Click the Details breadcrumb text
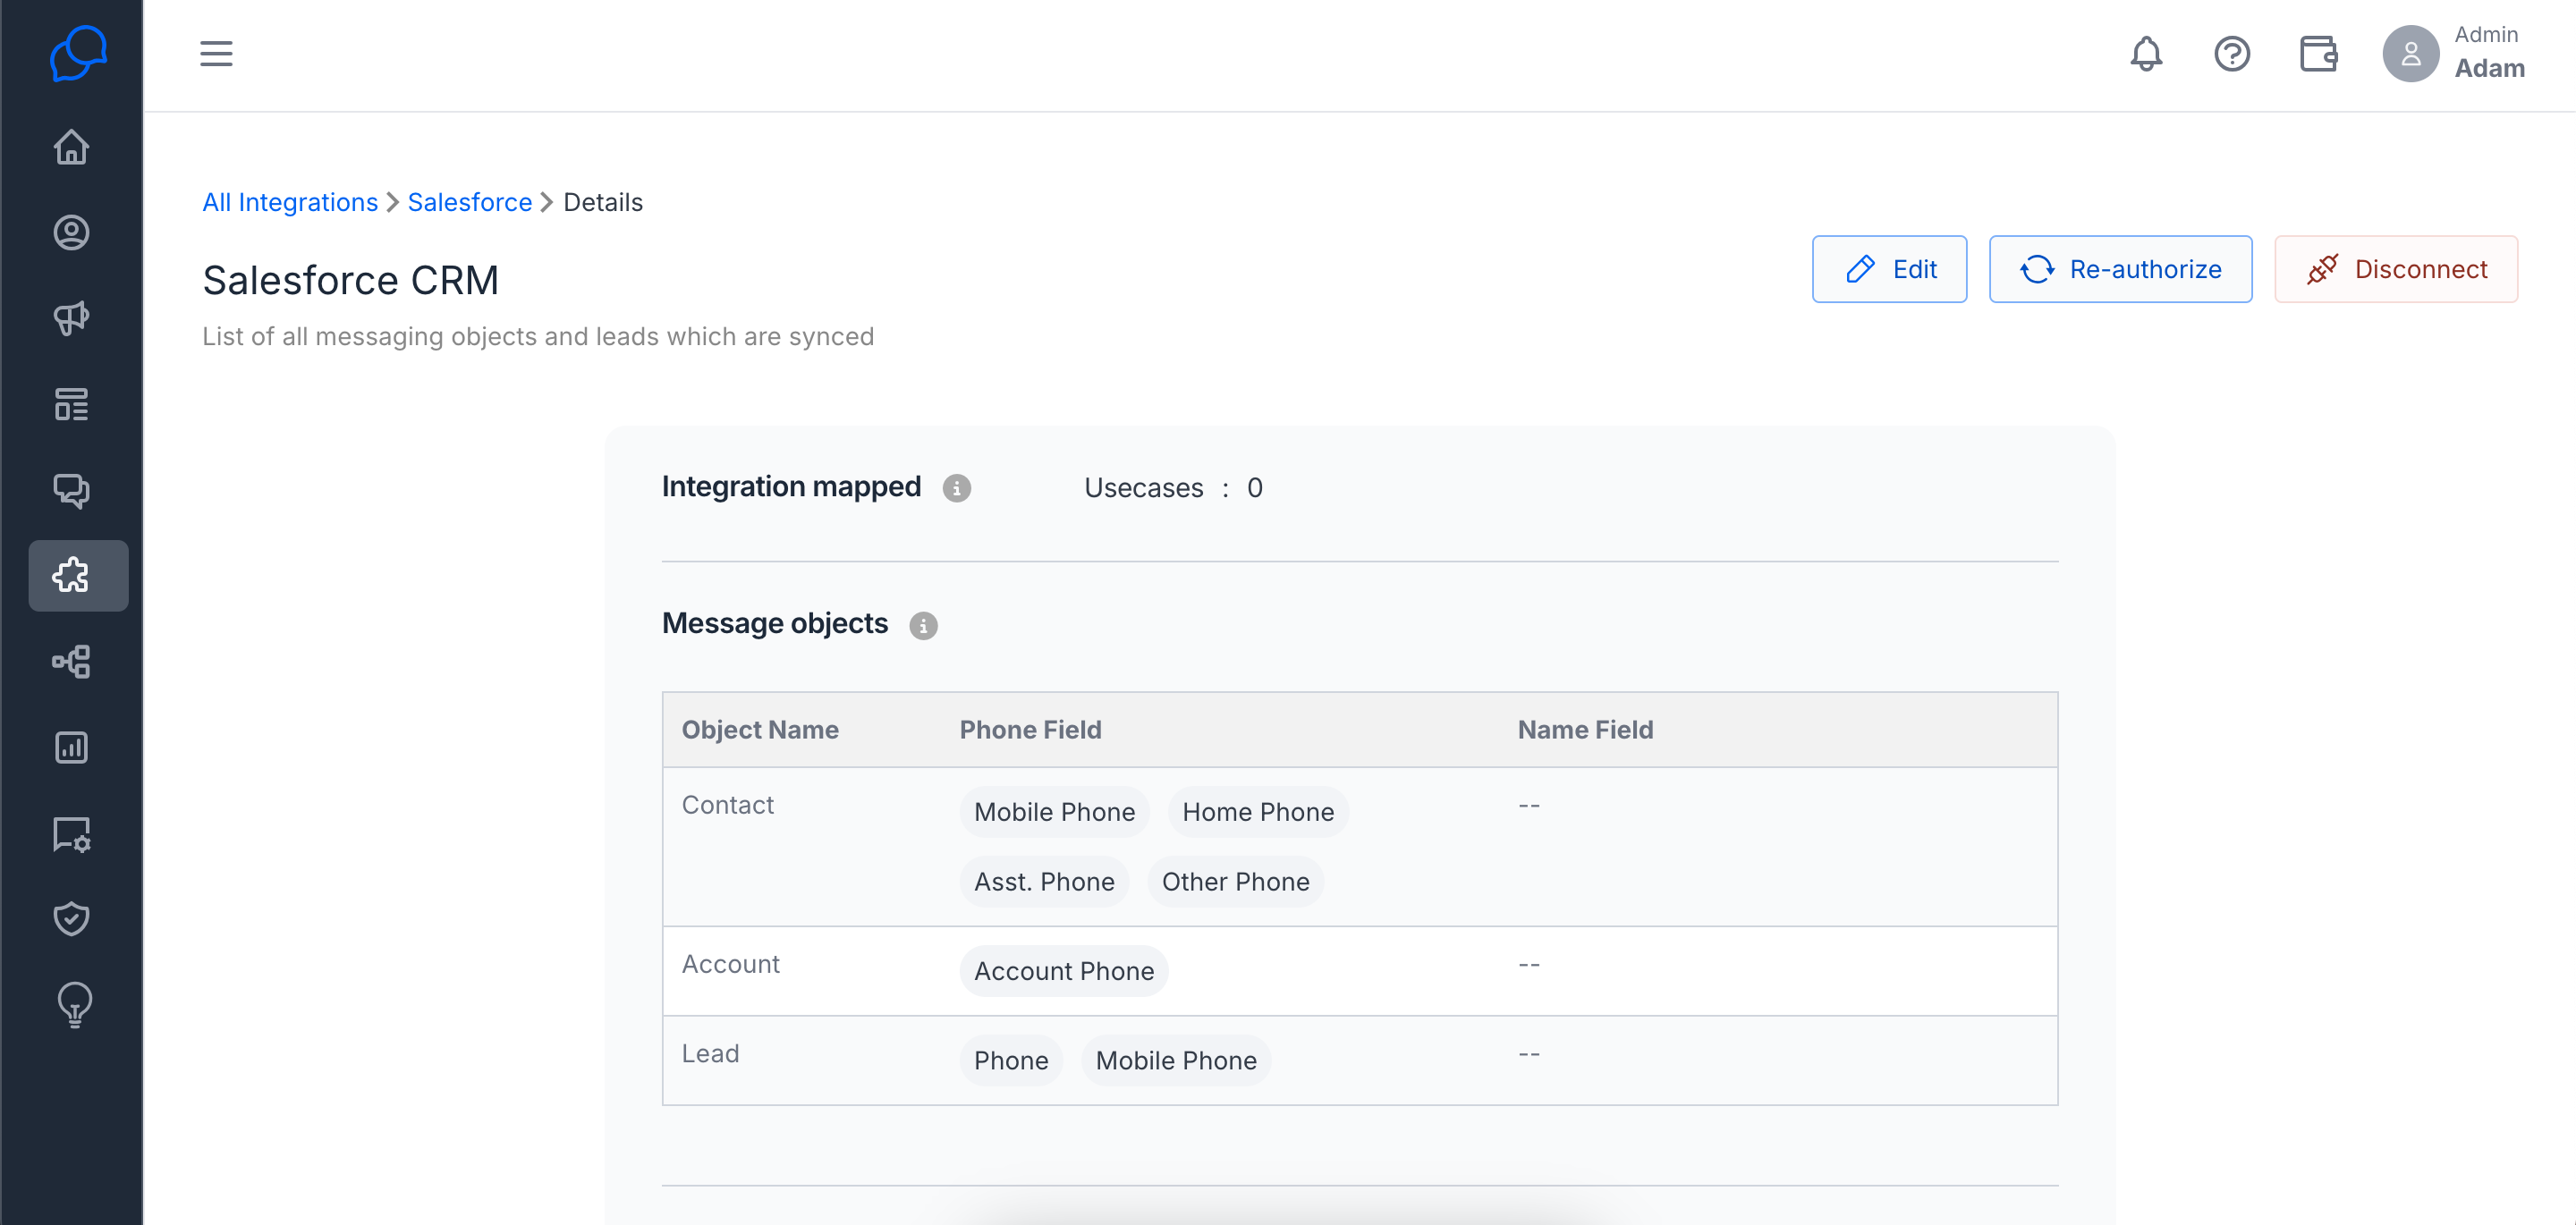Image resolution: width=2576 pixels, height=1225 pixels. pos(603,202)
